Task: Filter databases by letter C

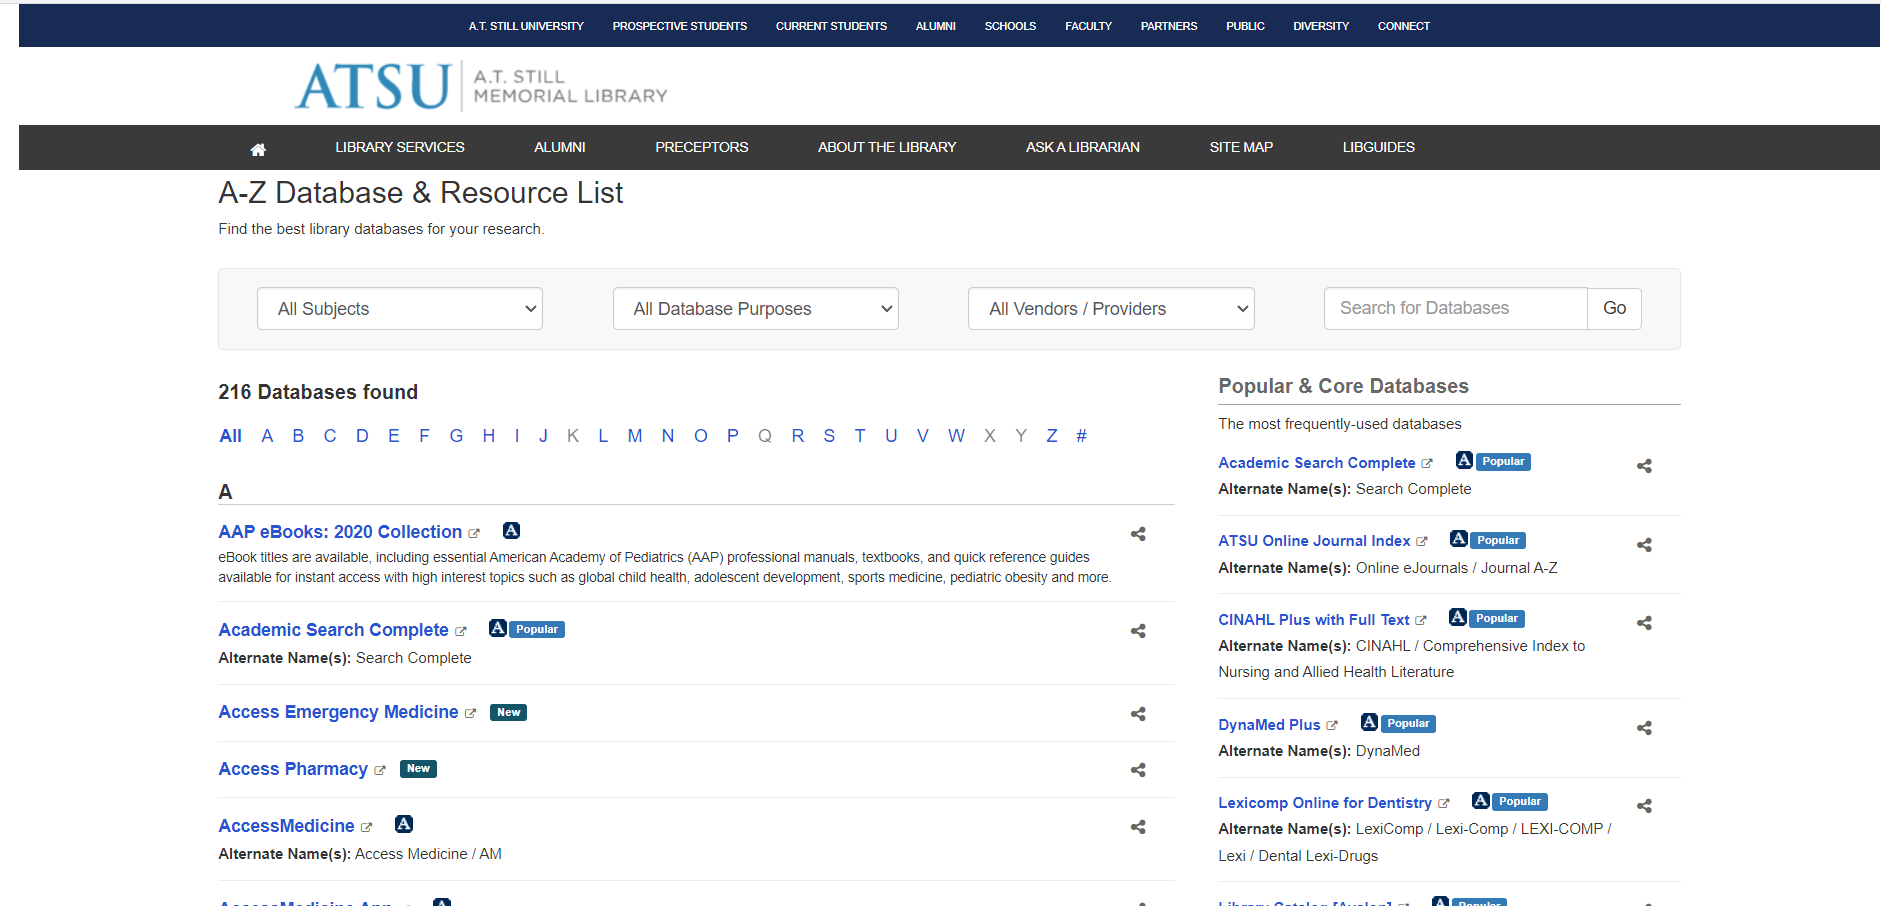Action: click(330, 436)
